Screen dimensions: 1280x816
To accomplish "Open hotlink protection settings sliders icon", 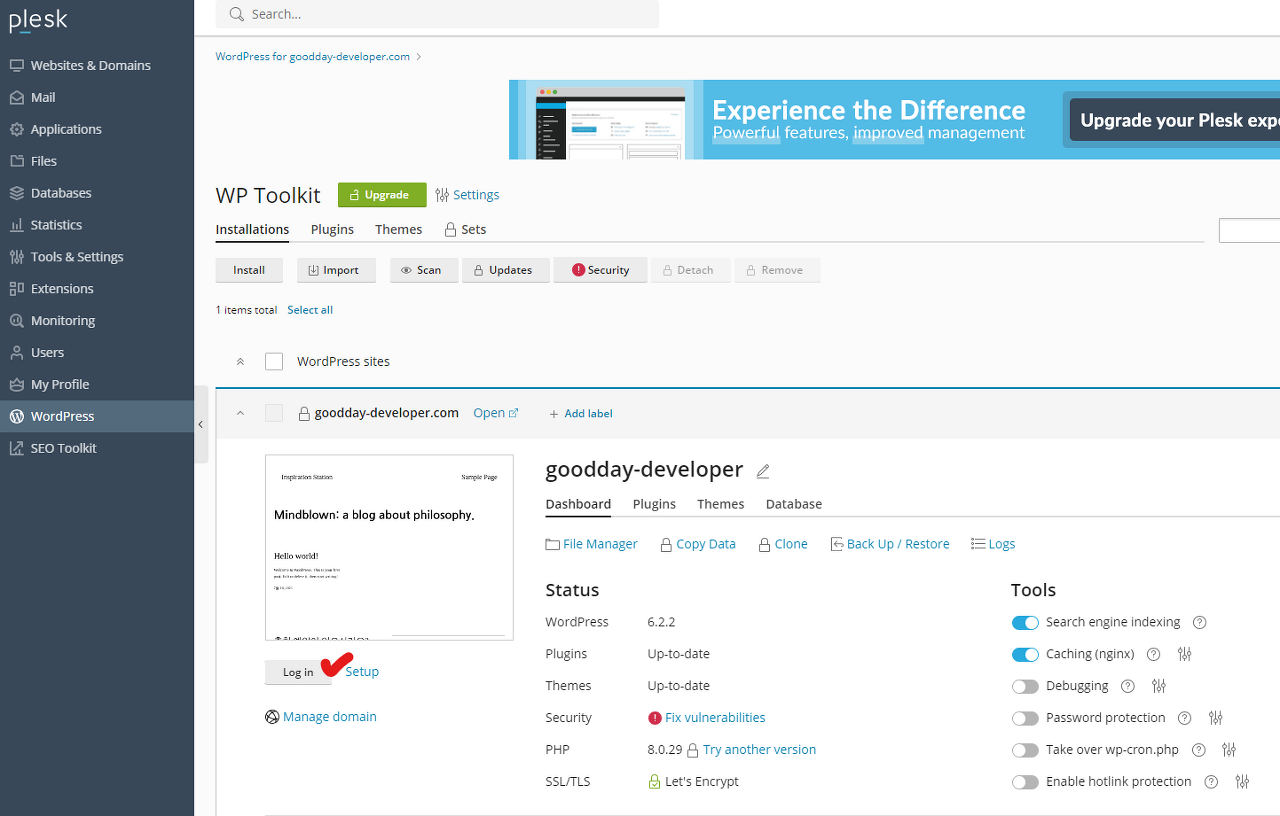I will coord(1242,782).
